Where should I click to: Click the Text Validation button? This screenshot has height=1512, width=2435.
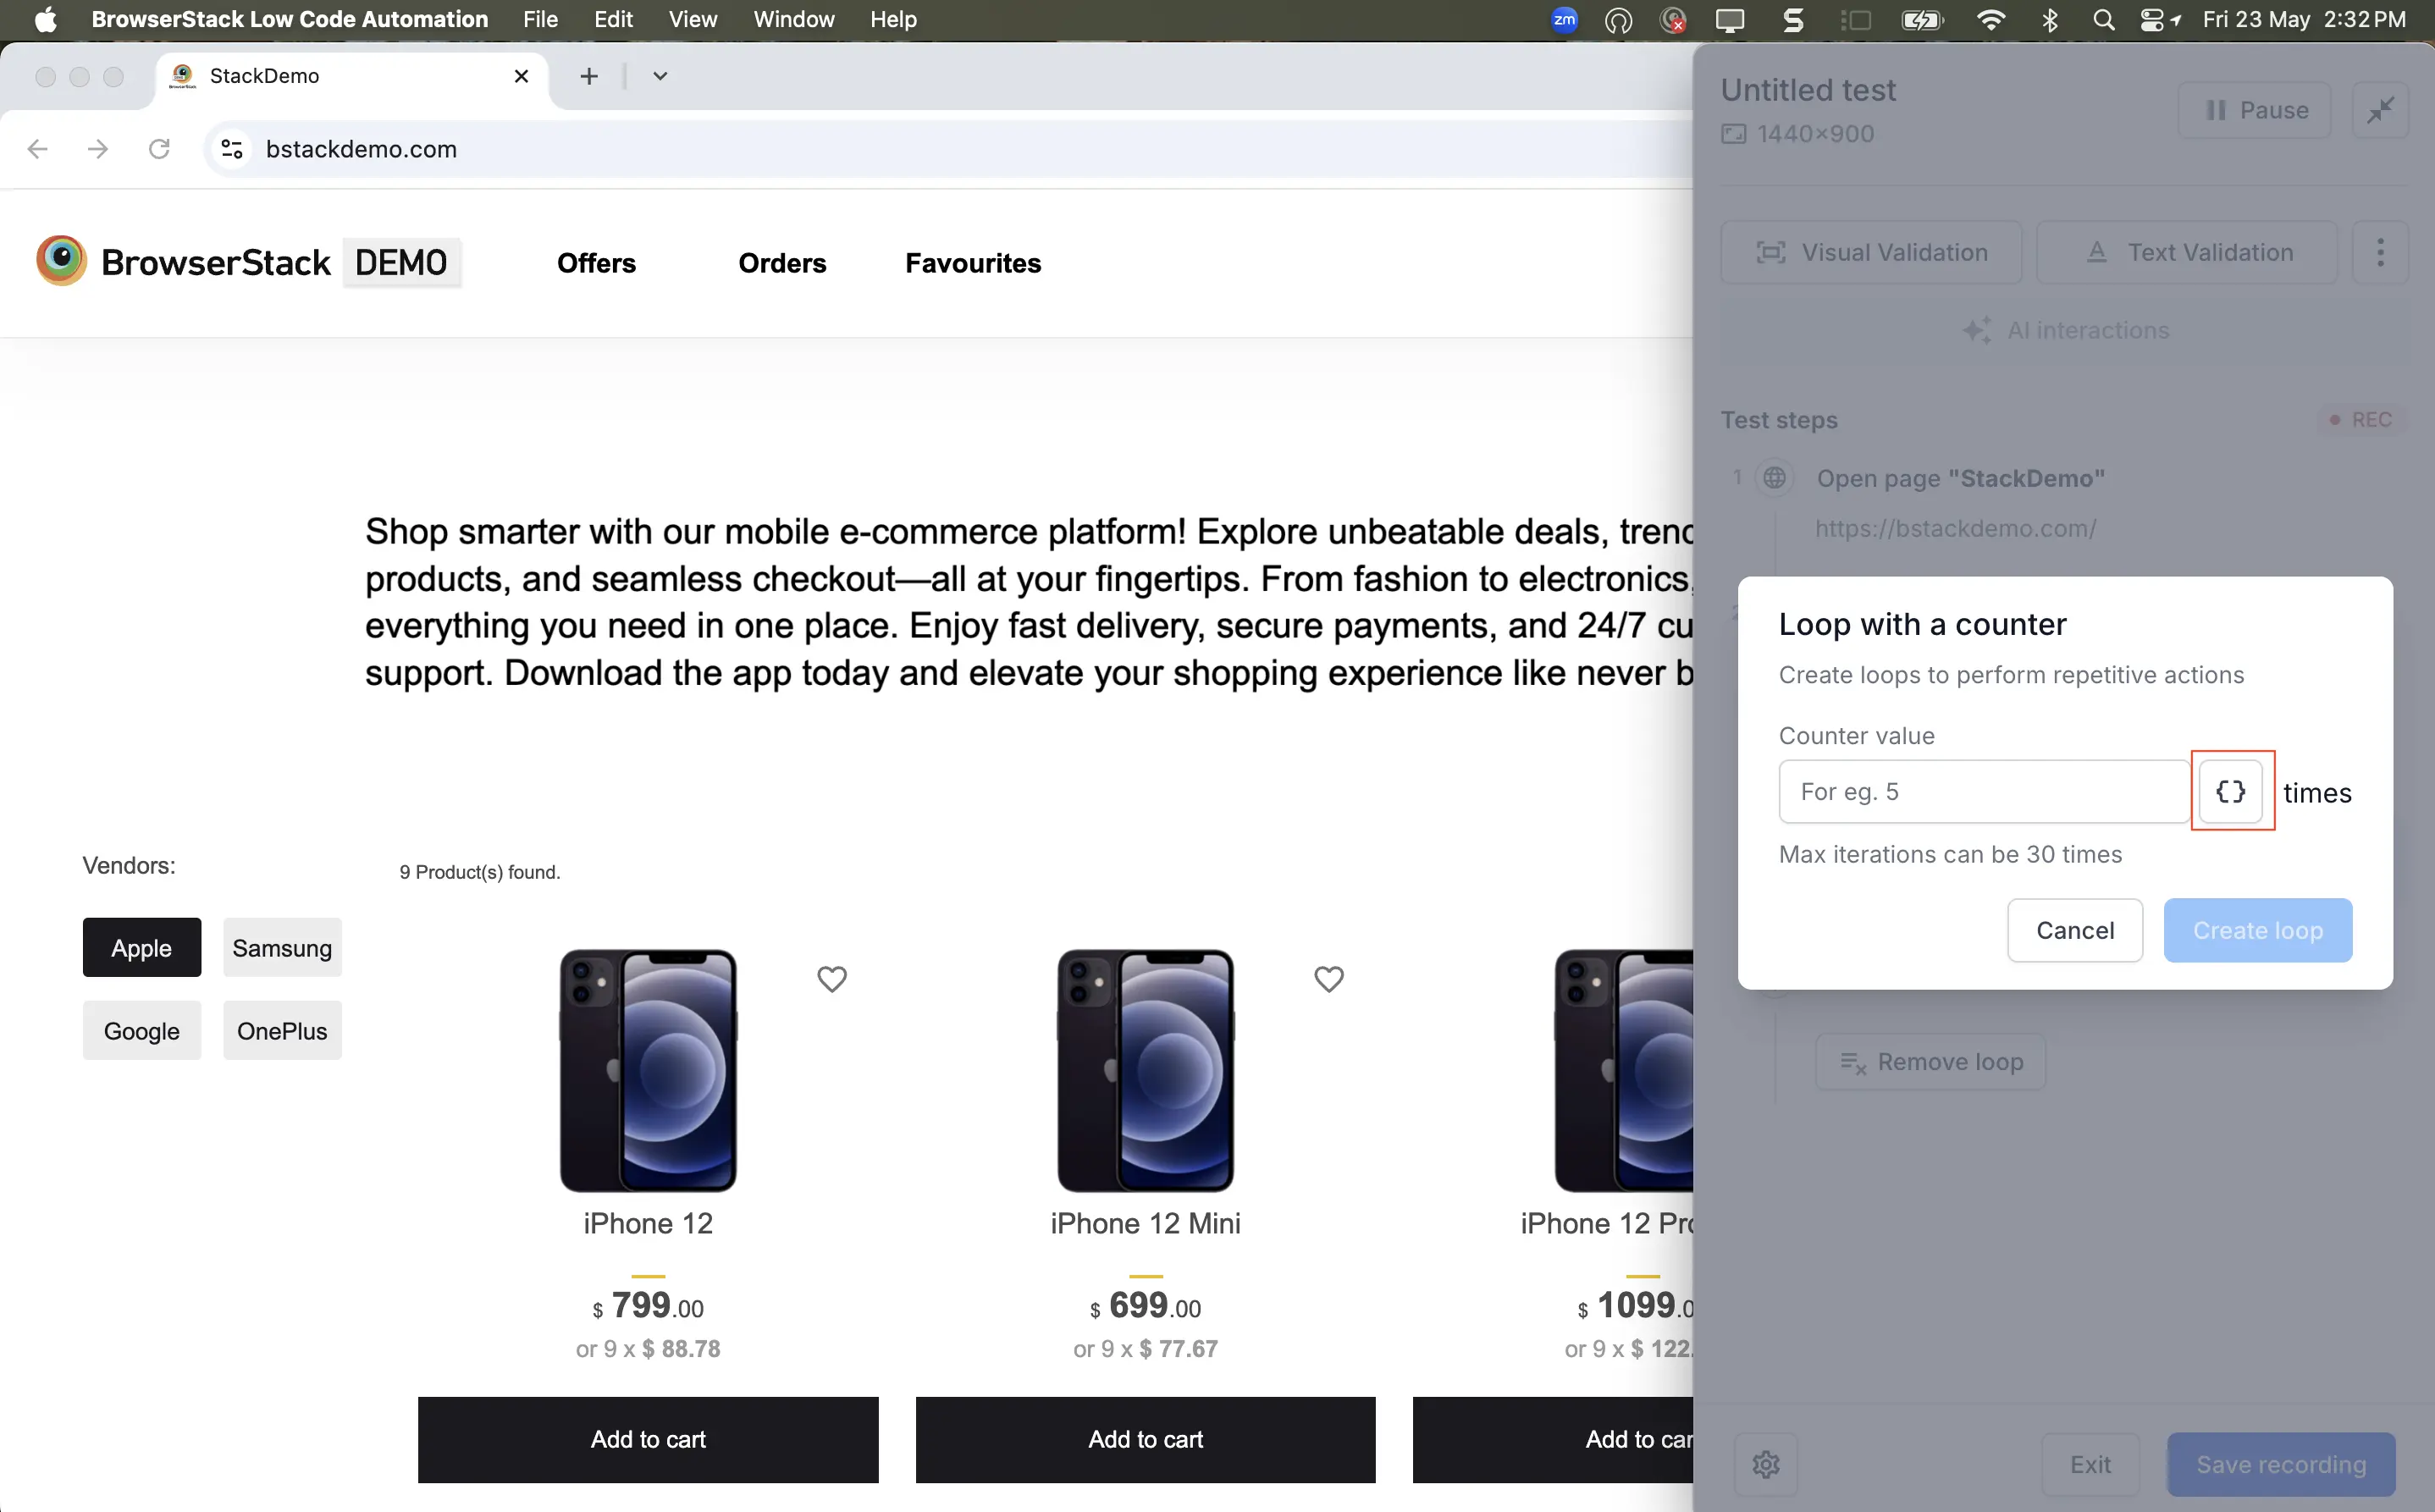pyautogui.click(x=2187, y=252)
